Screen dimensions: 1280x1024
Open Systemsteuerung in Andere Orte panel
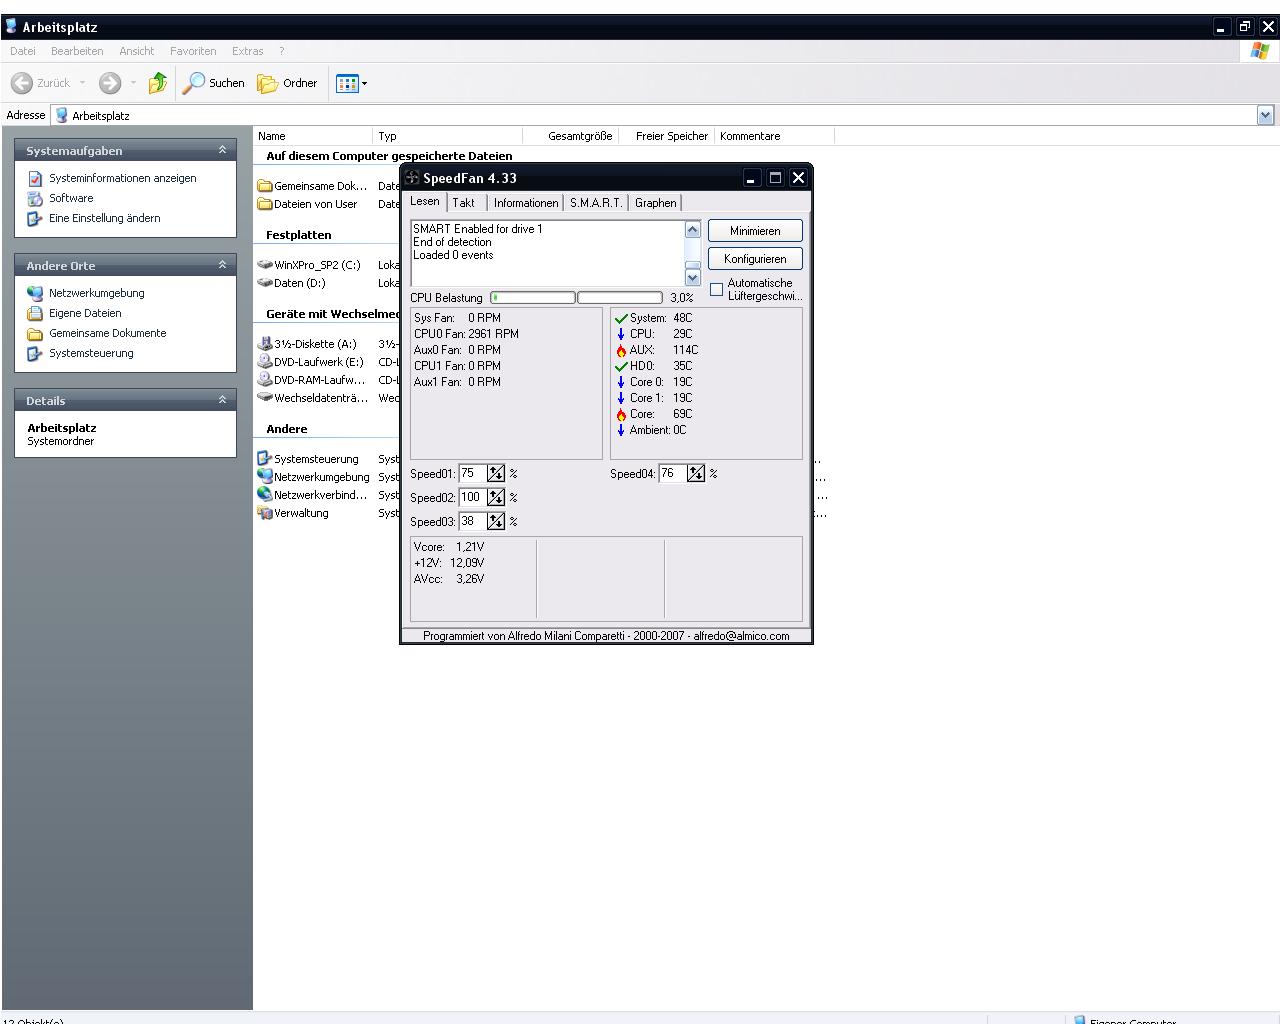pyautogui.click(x=91, y=353)
